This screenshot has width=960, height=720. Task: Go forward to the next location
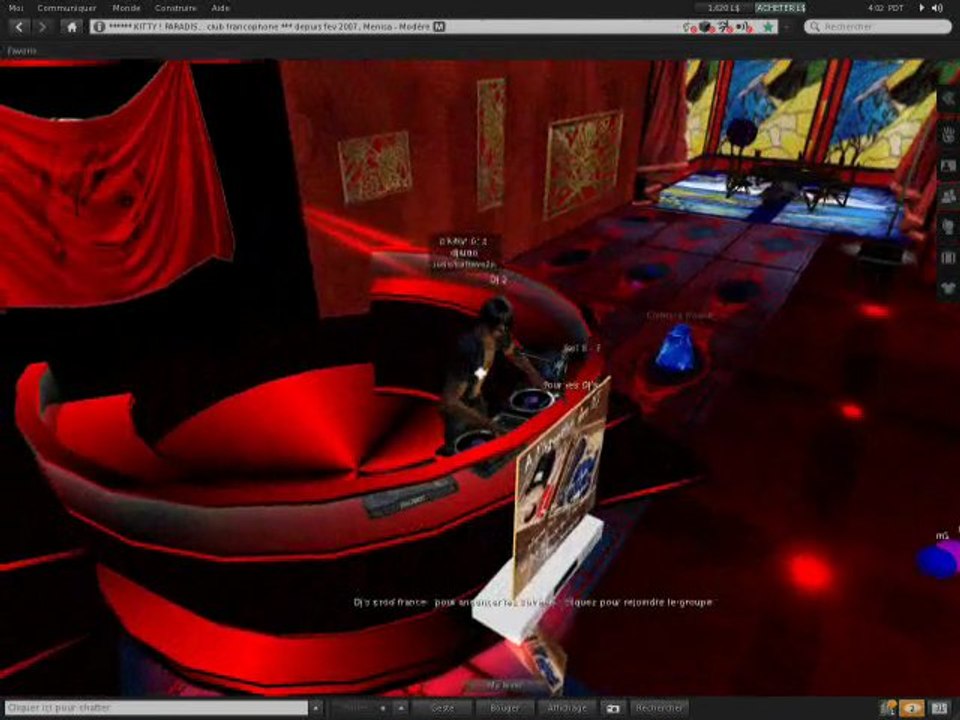point(42,27)
